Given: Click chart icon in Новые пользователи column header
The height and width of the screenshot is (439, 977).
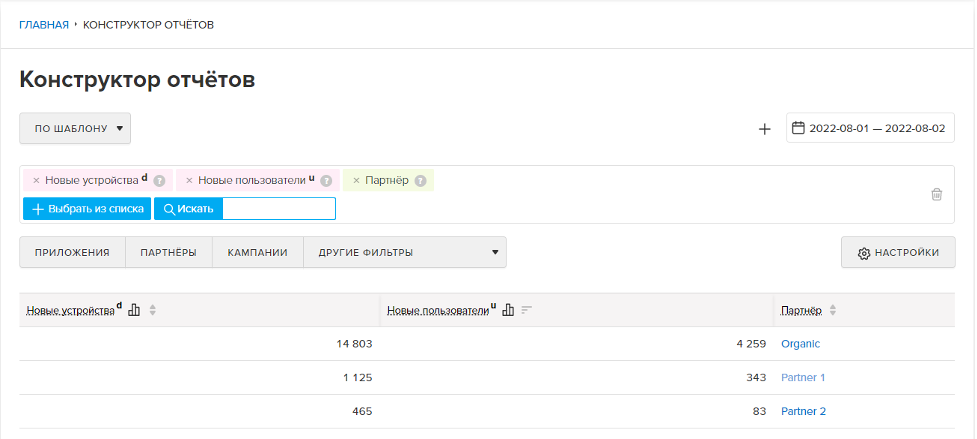Looking at the screenshot, I should [x=508, y=310].
